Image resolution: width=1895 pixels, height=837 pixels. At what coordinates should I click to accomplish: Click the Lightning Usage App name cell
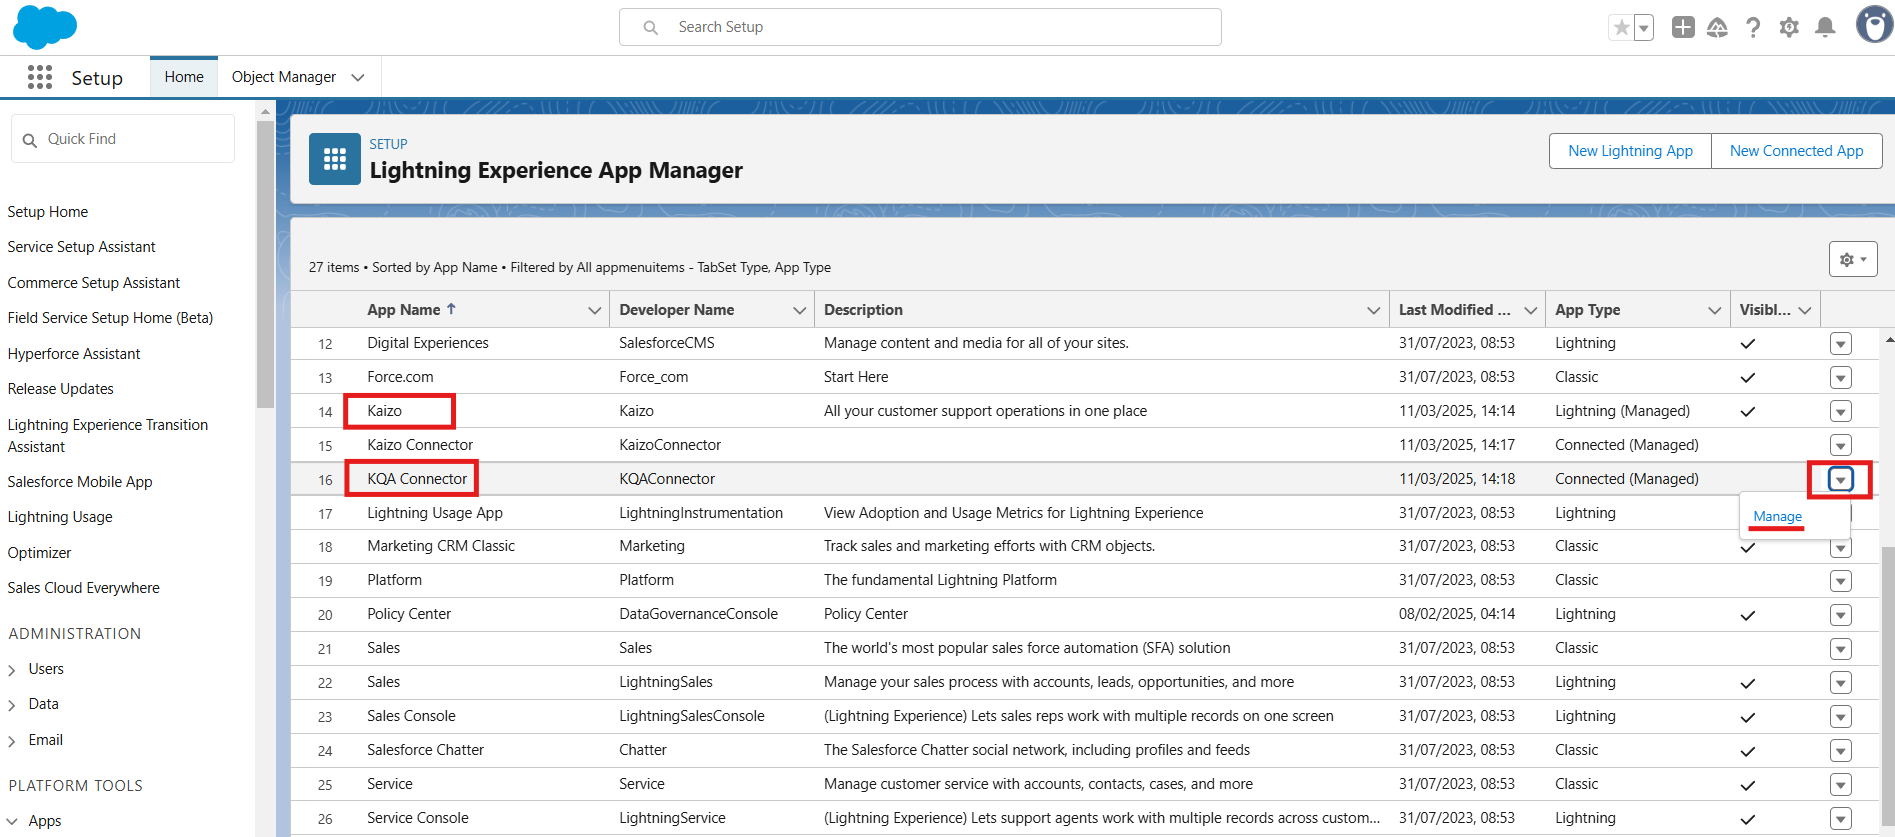435,513
